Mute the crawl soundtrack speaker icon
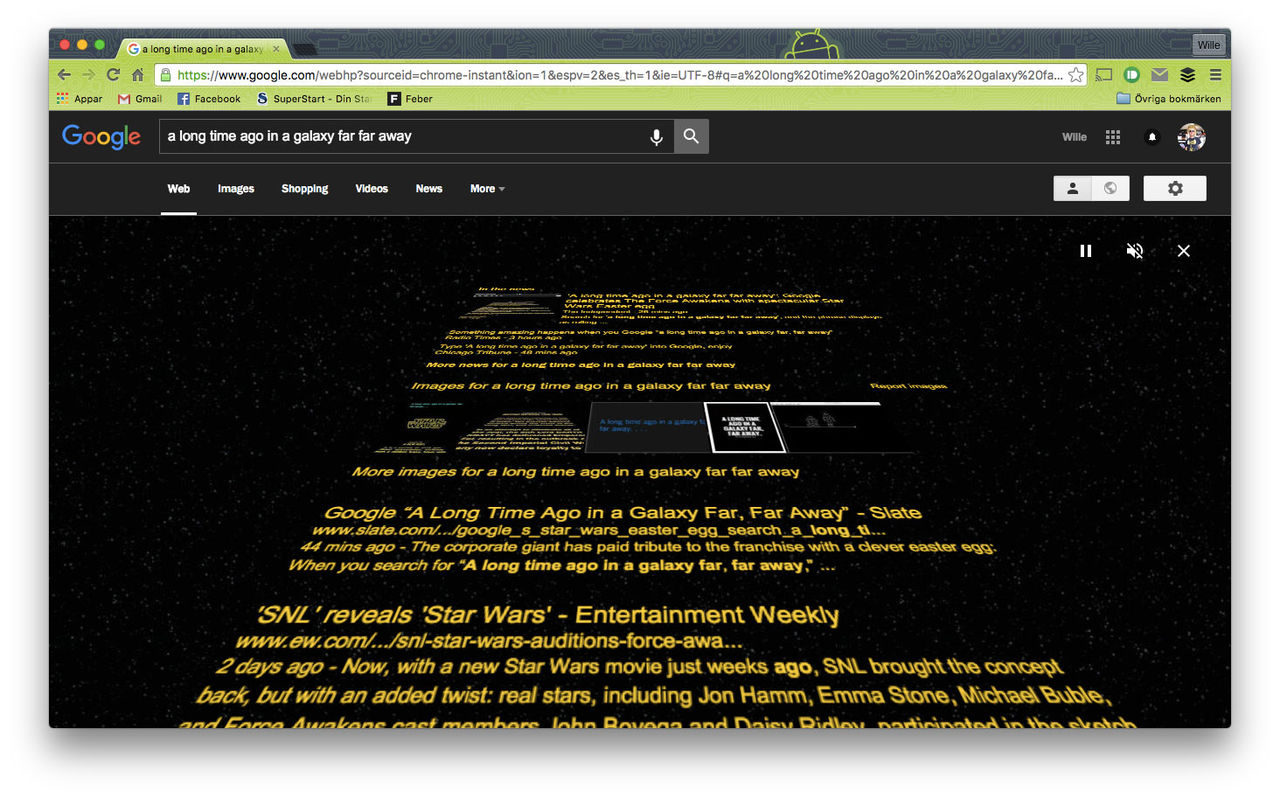 coord(1135,250)
